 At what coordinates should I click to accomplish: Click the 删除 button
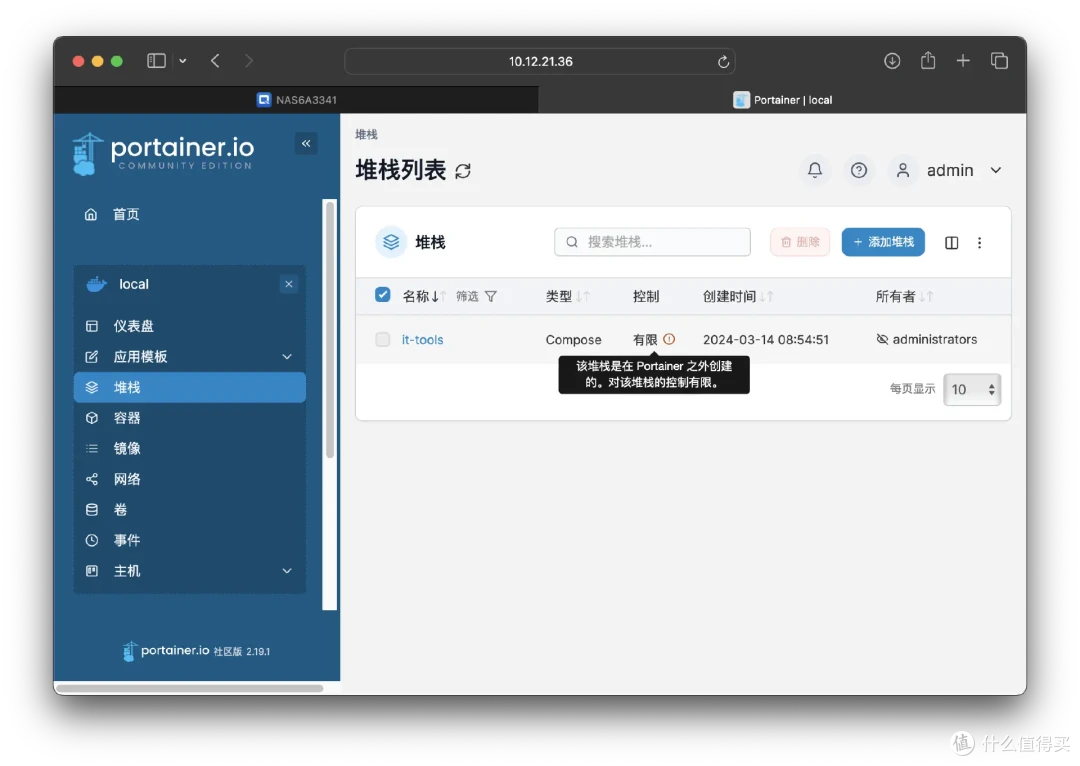[x=800, y=242]
